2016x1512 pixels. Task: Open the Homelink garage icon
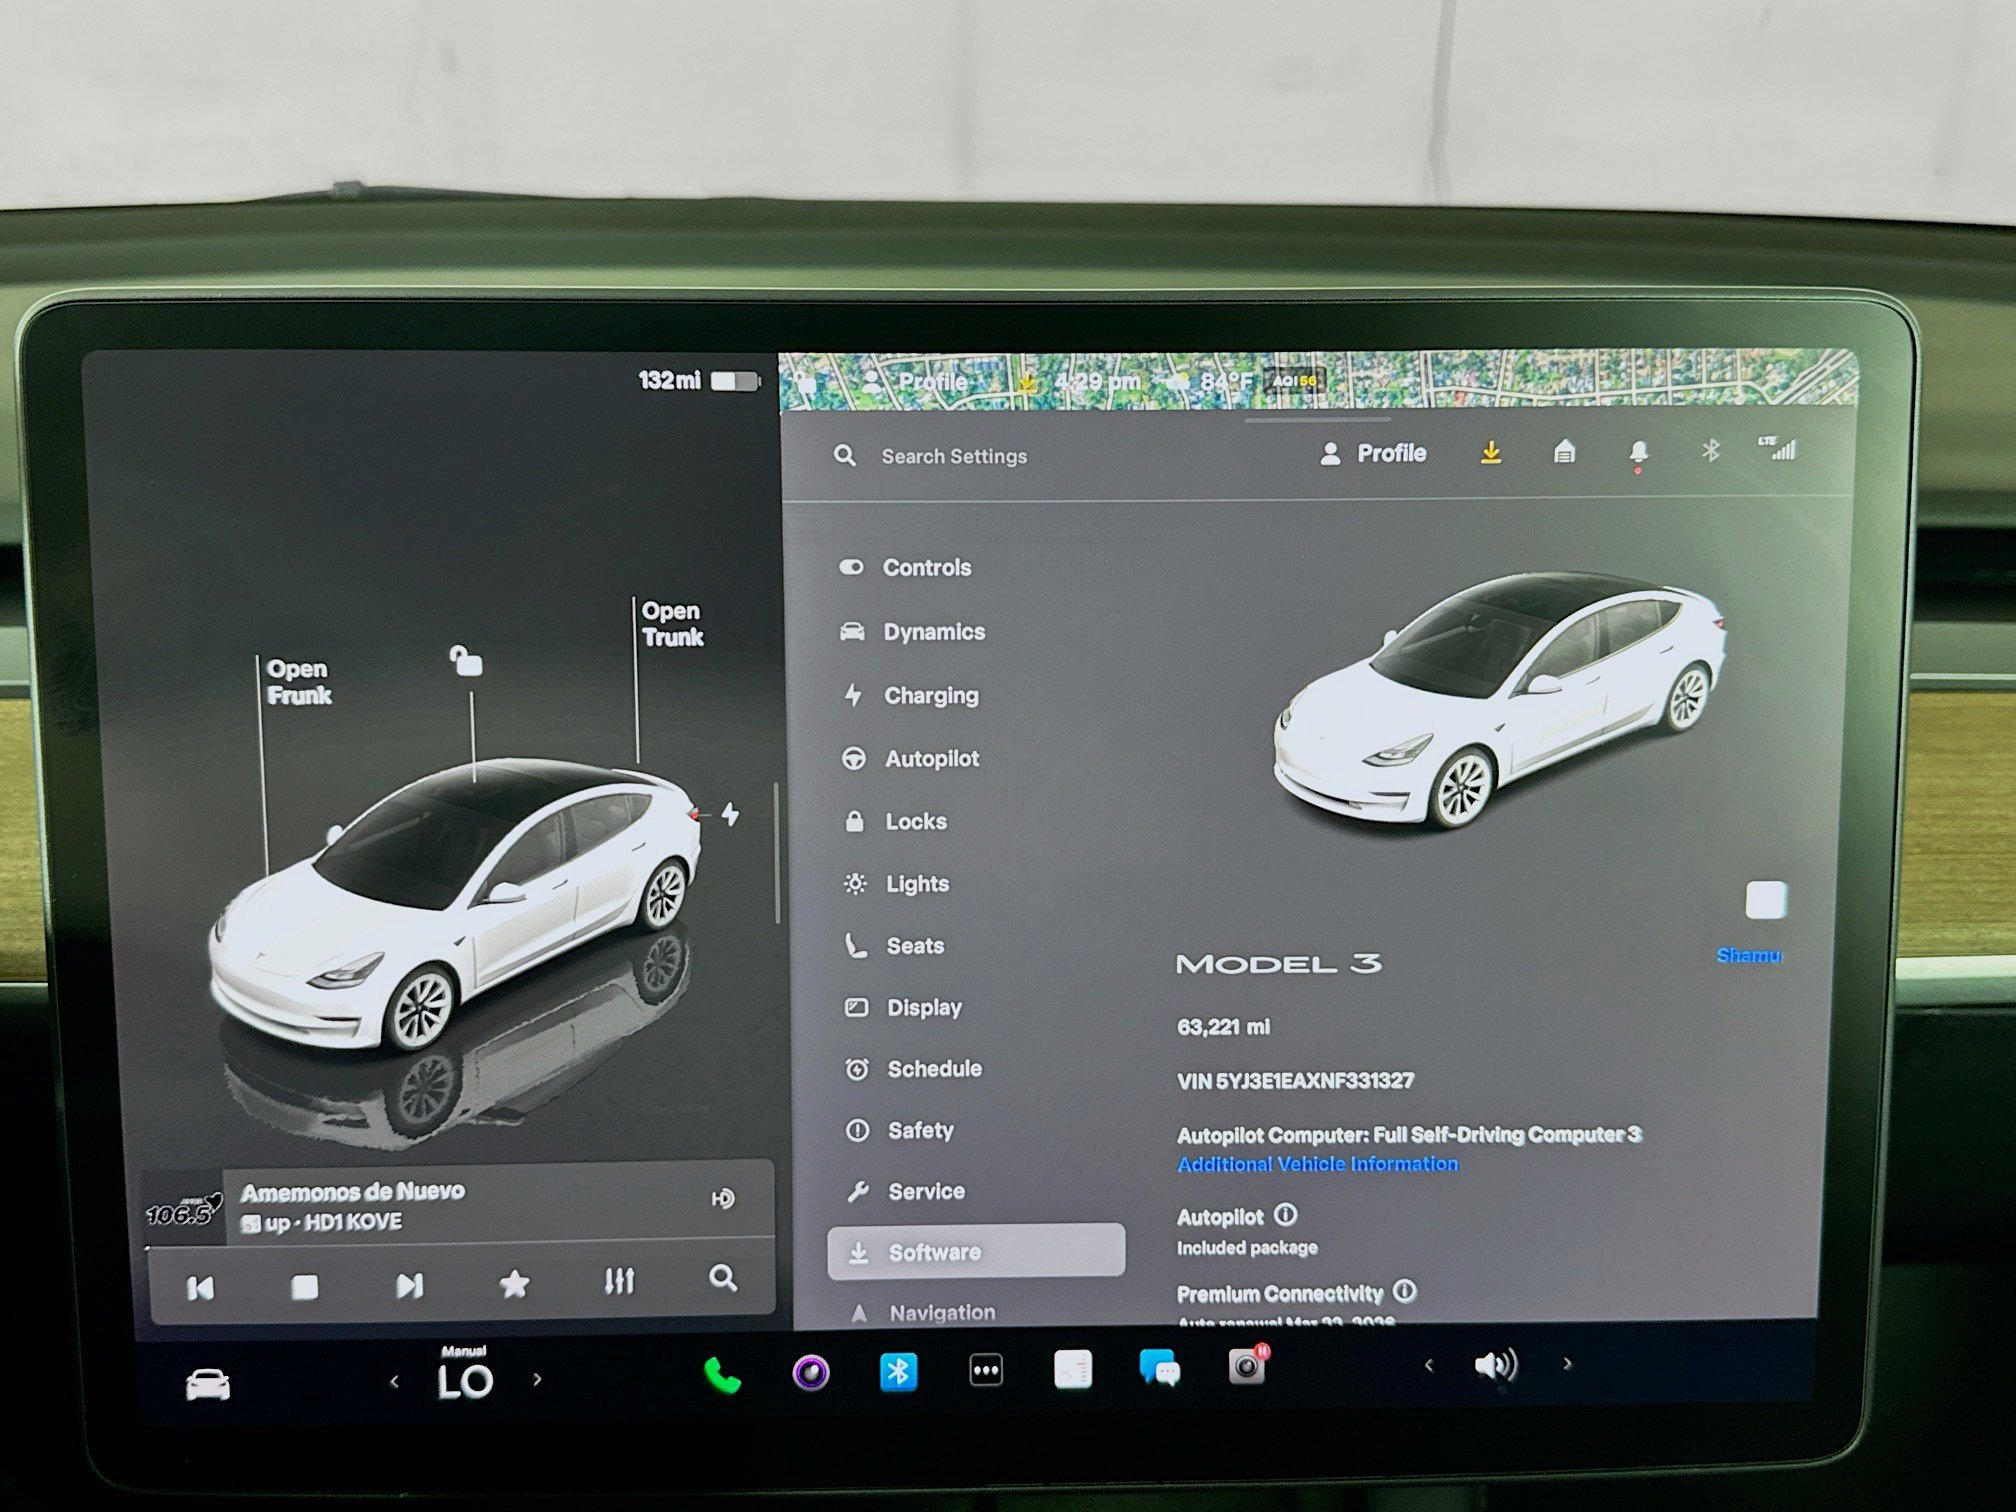click(1565, 452)
